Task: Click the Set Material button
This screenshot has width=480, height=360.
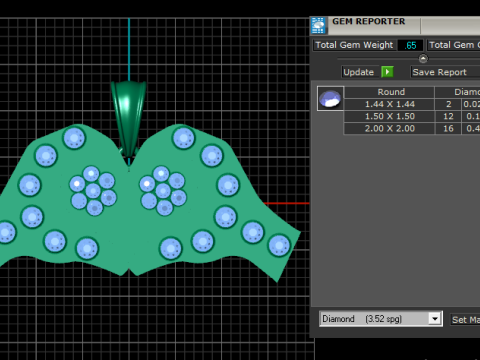Action: (x=465, y=320)
